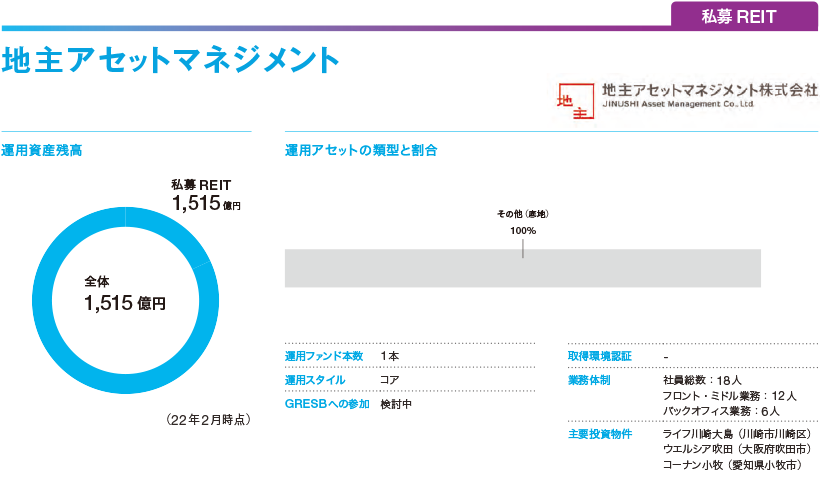Click the value 検討中

[396, 404]
